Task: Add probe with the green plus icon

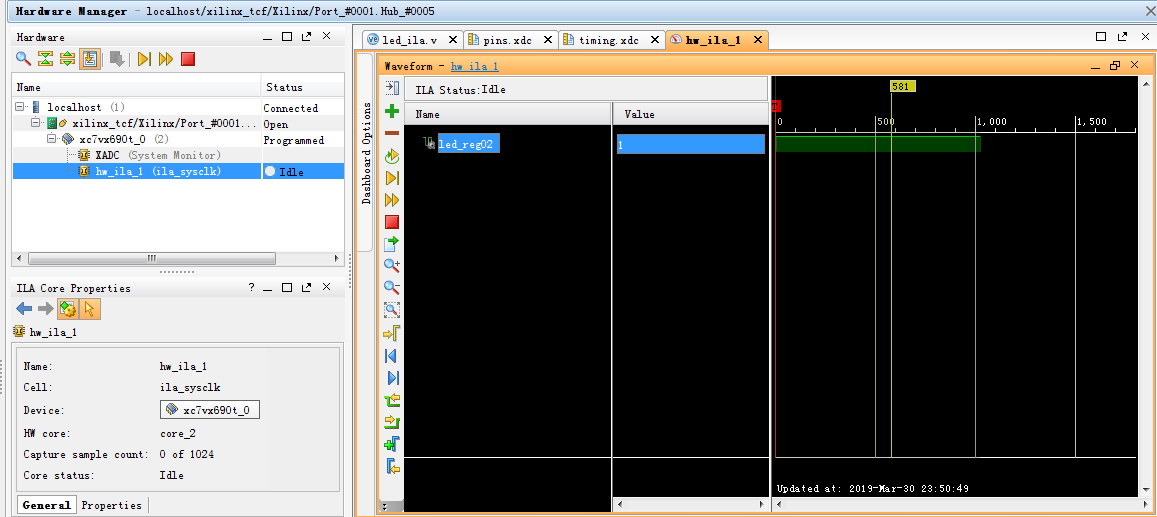Action: (x=392, y=111)
